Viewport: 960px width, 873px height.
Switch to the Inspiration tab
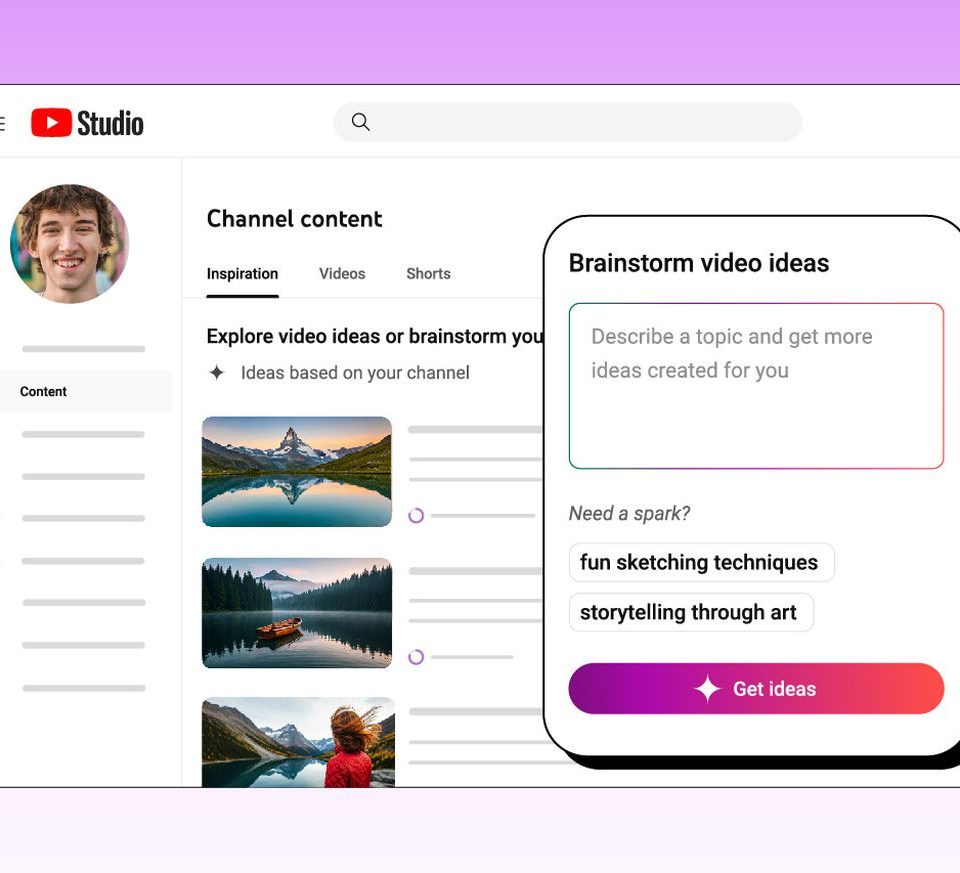pyautogui.click(x=242, y=274)
